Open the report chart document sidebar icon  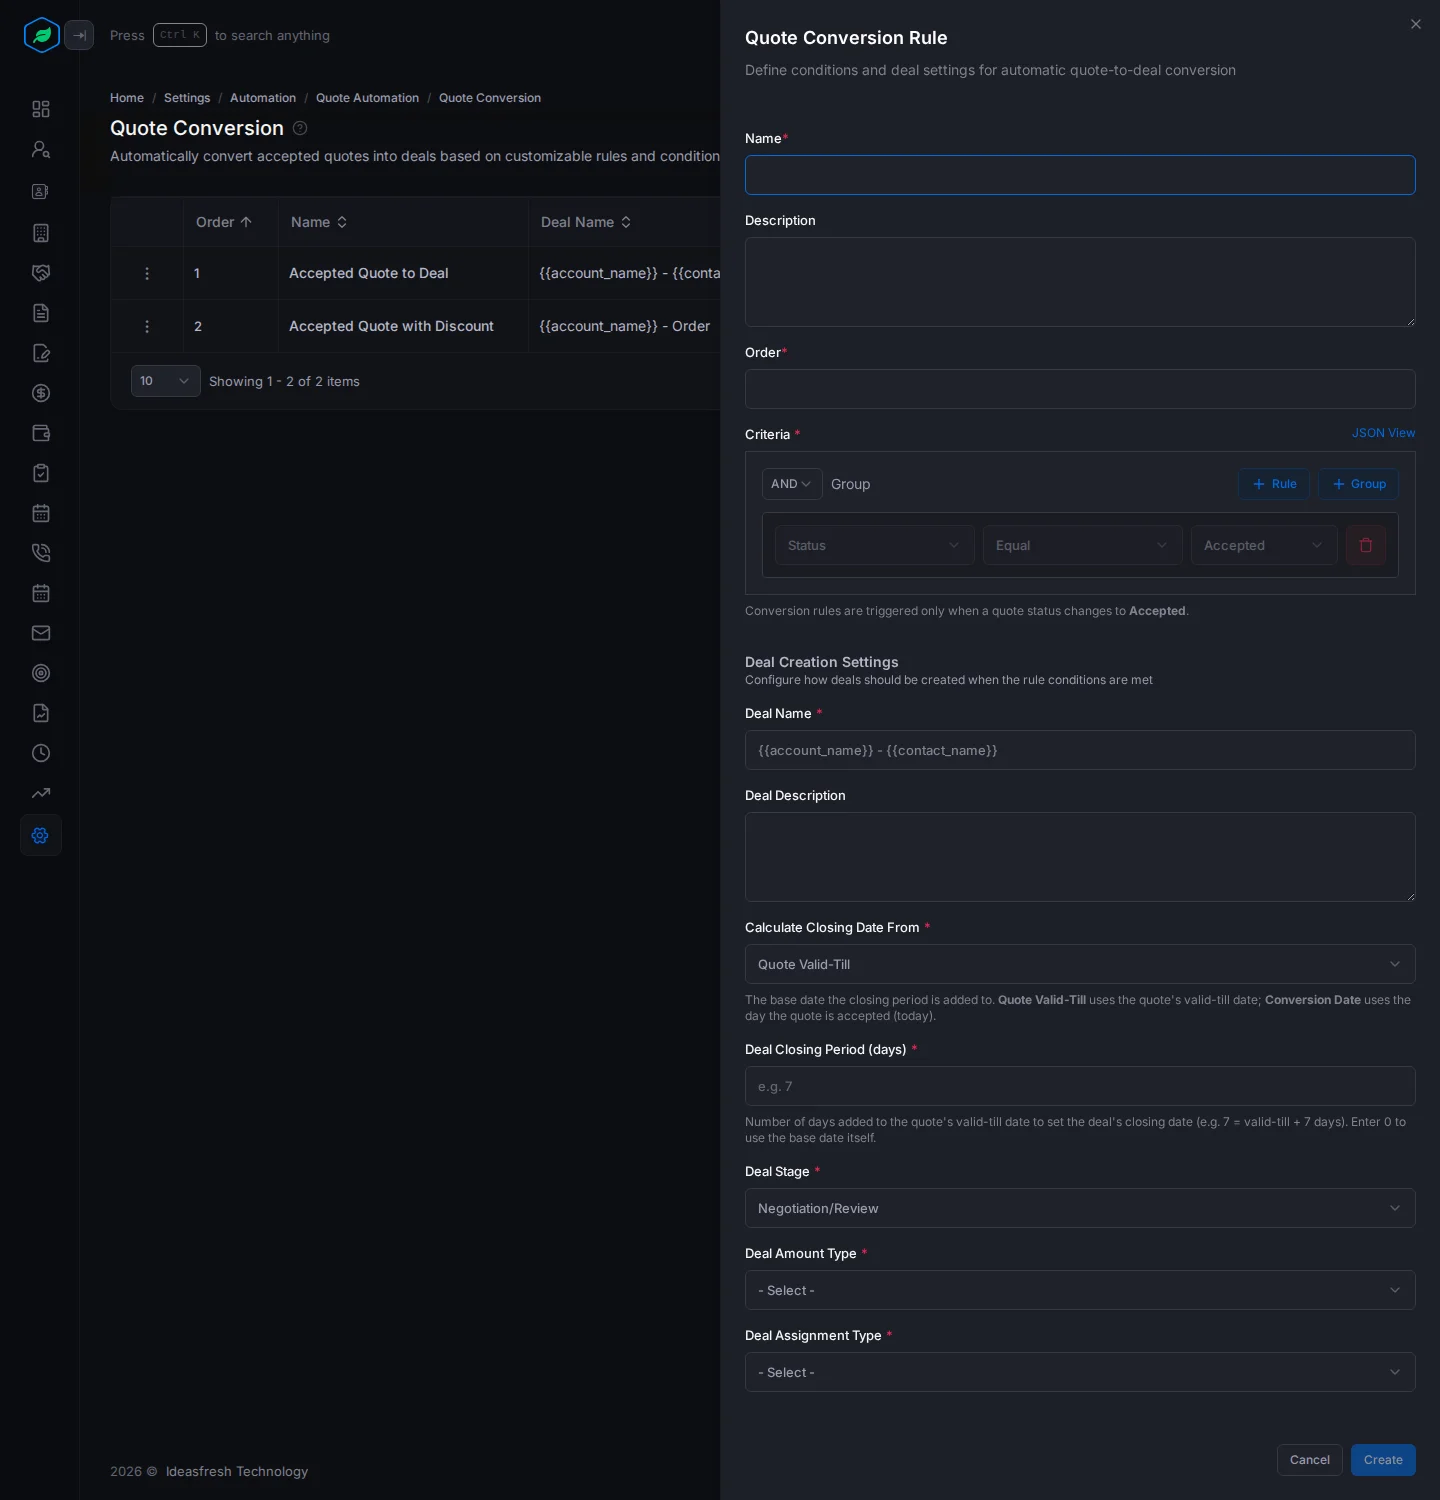[41, 713]
